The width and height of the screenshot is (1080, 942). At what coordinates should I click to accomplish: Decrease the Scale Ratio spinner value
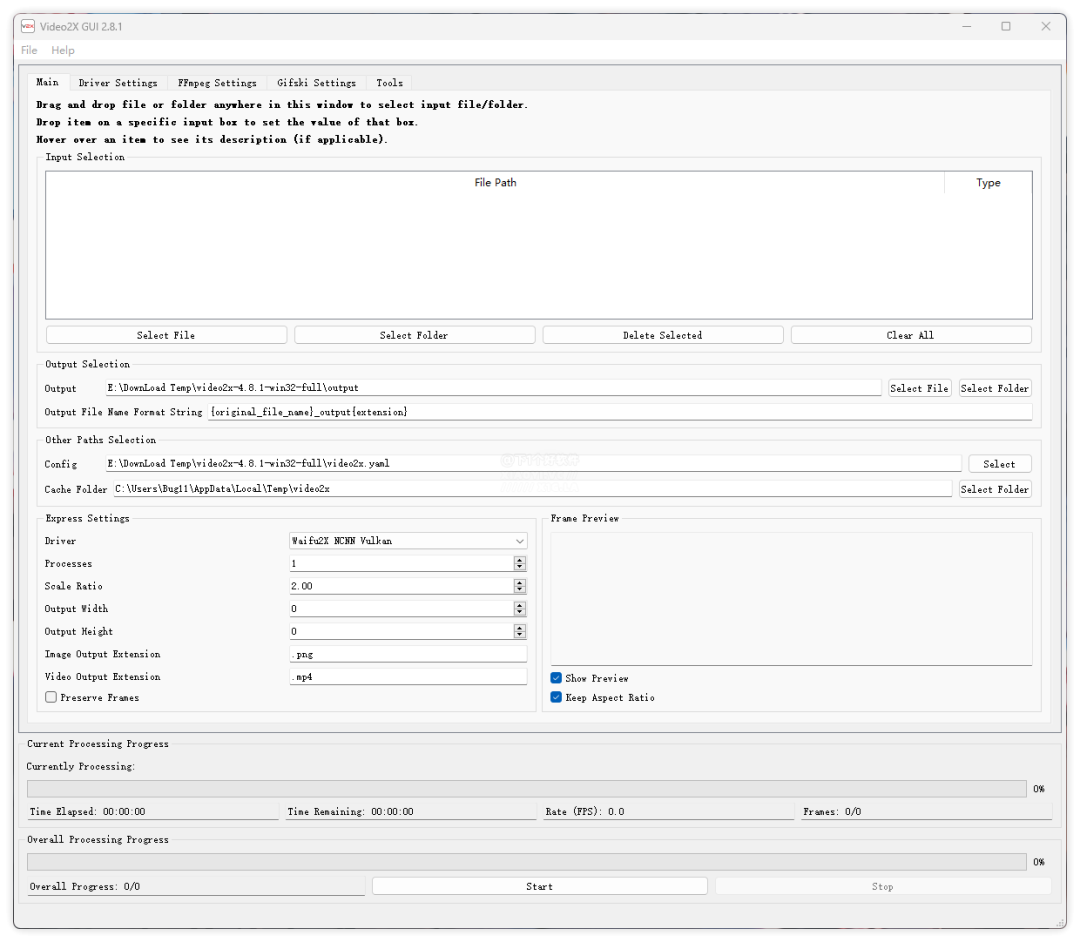[519, 590]
